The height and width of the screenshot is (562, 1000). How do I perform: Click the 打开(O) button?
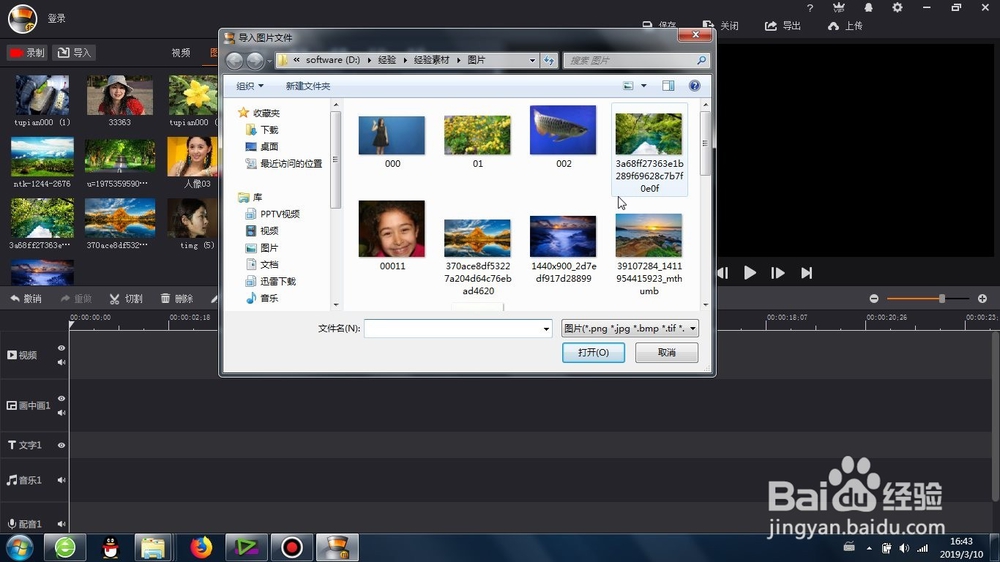click(593, 352)
